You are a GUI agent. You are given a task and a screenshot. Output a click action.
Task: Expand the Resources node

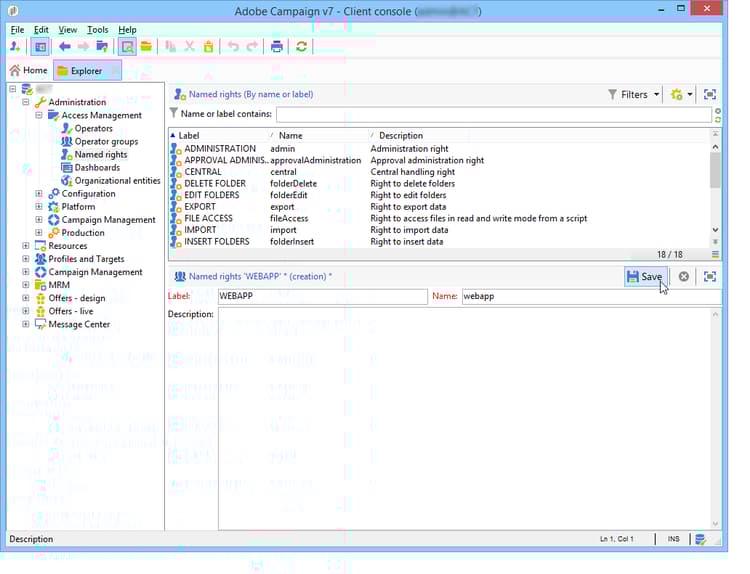point(26,245)
